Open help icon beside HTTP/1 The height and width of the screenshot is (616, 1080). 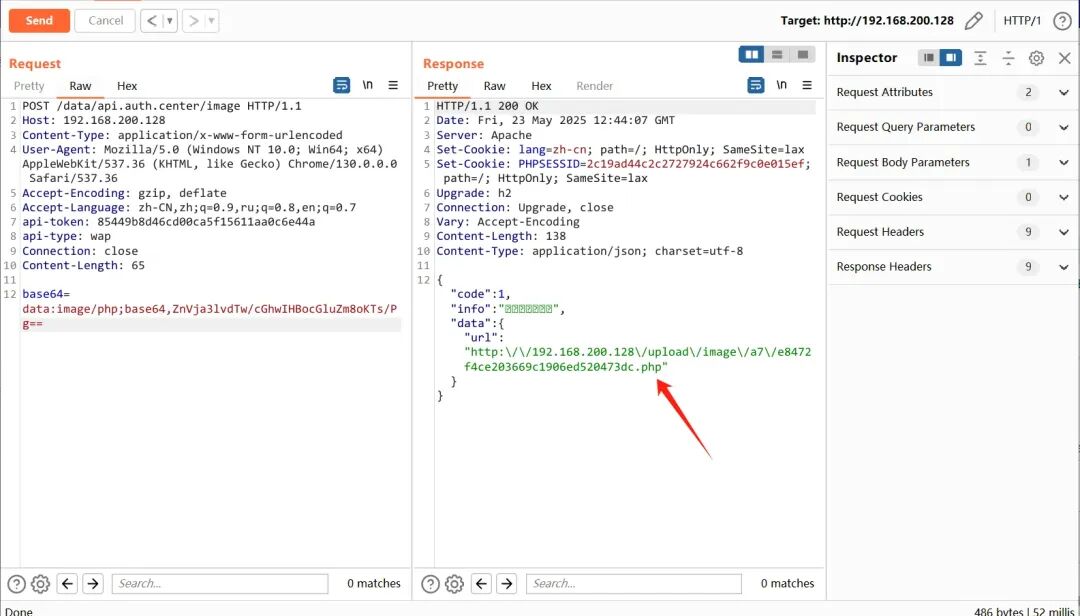(x=1062, y=21)
